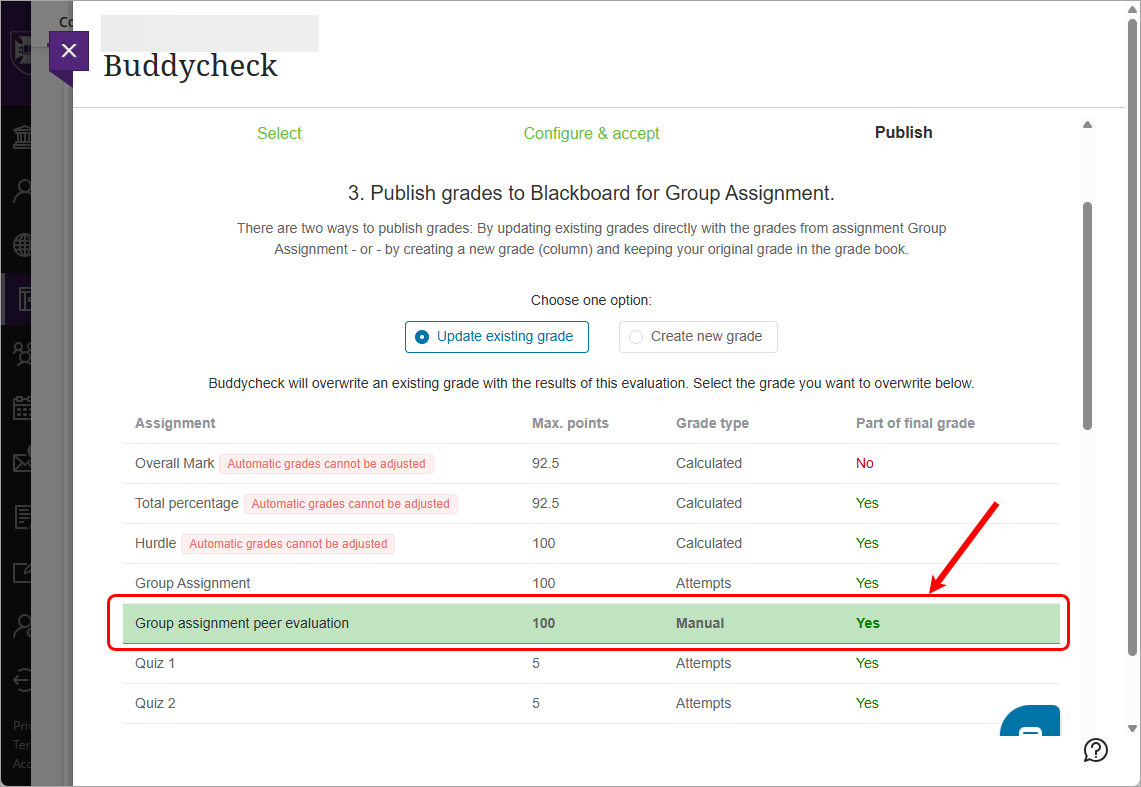Open the help question mark icon
The width and height of the screenshot is (1141, 787).
[x=1095, y=750]
